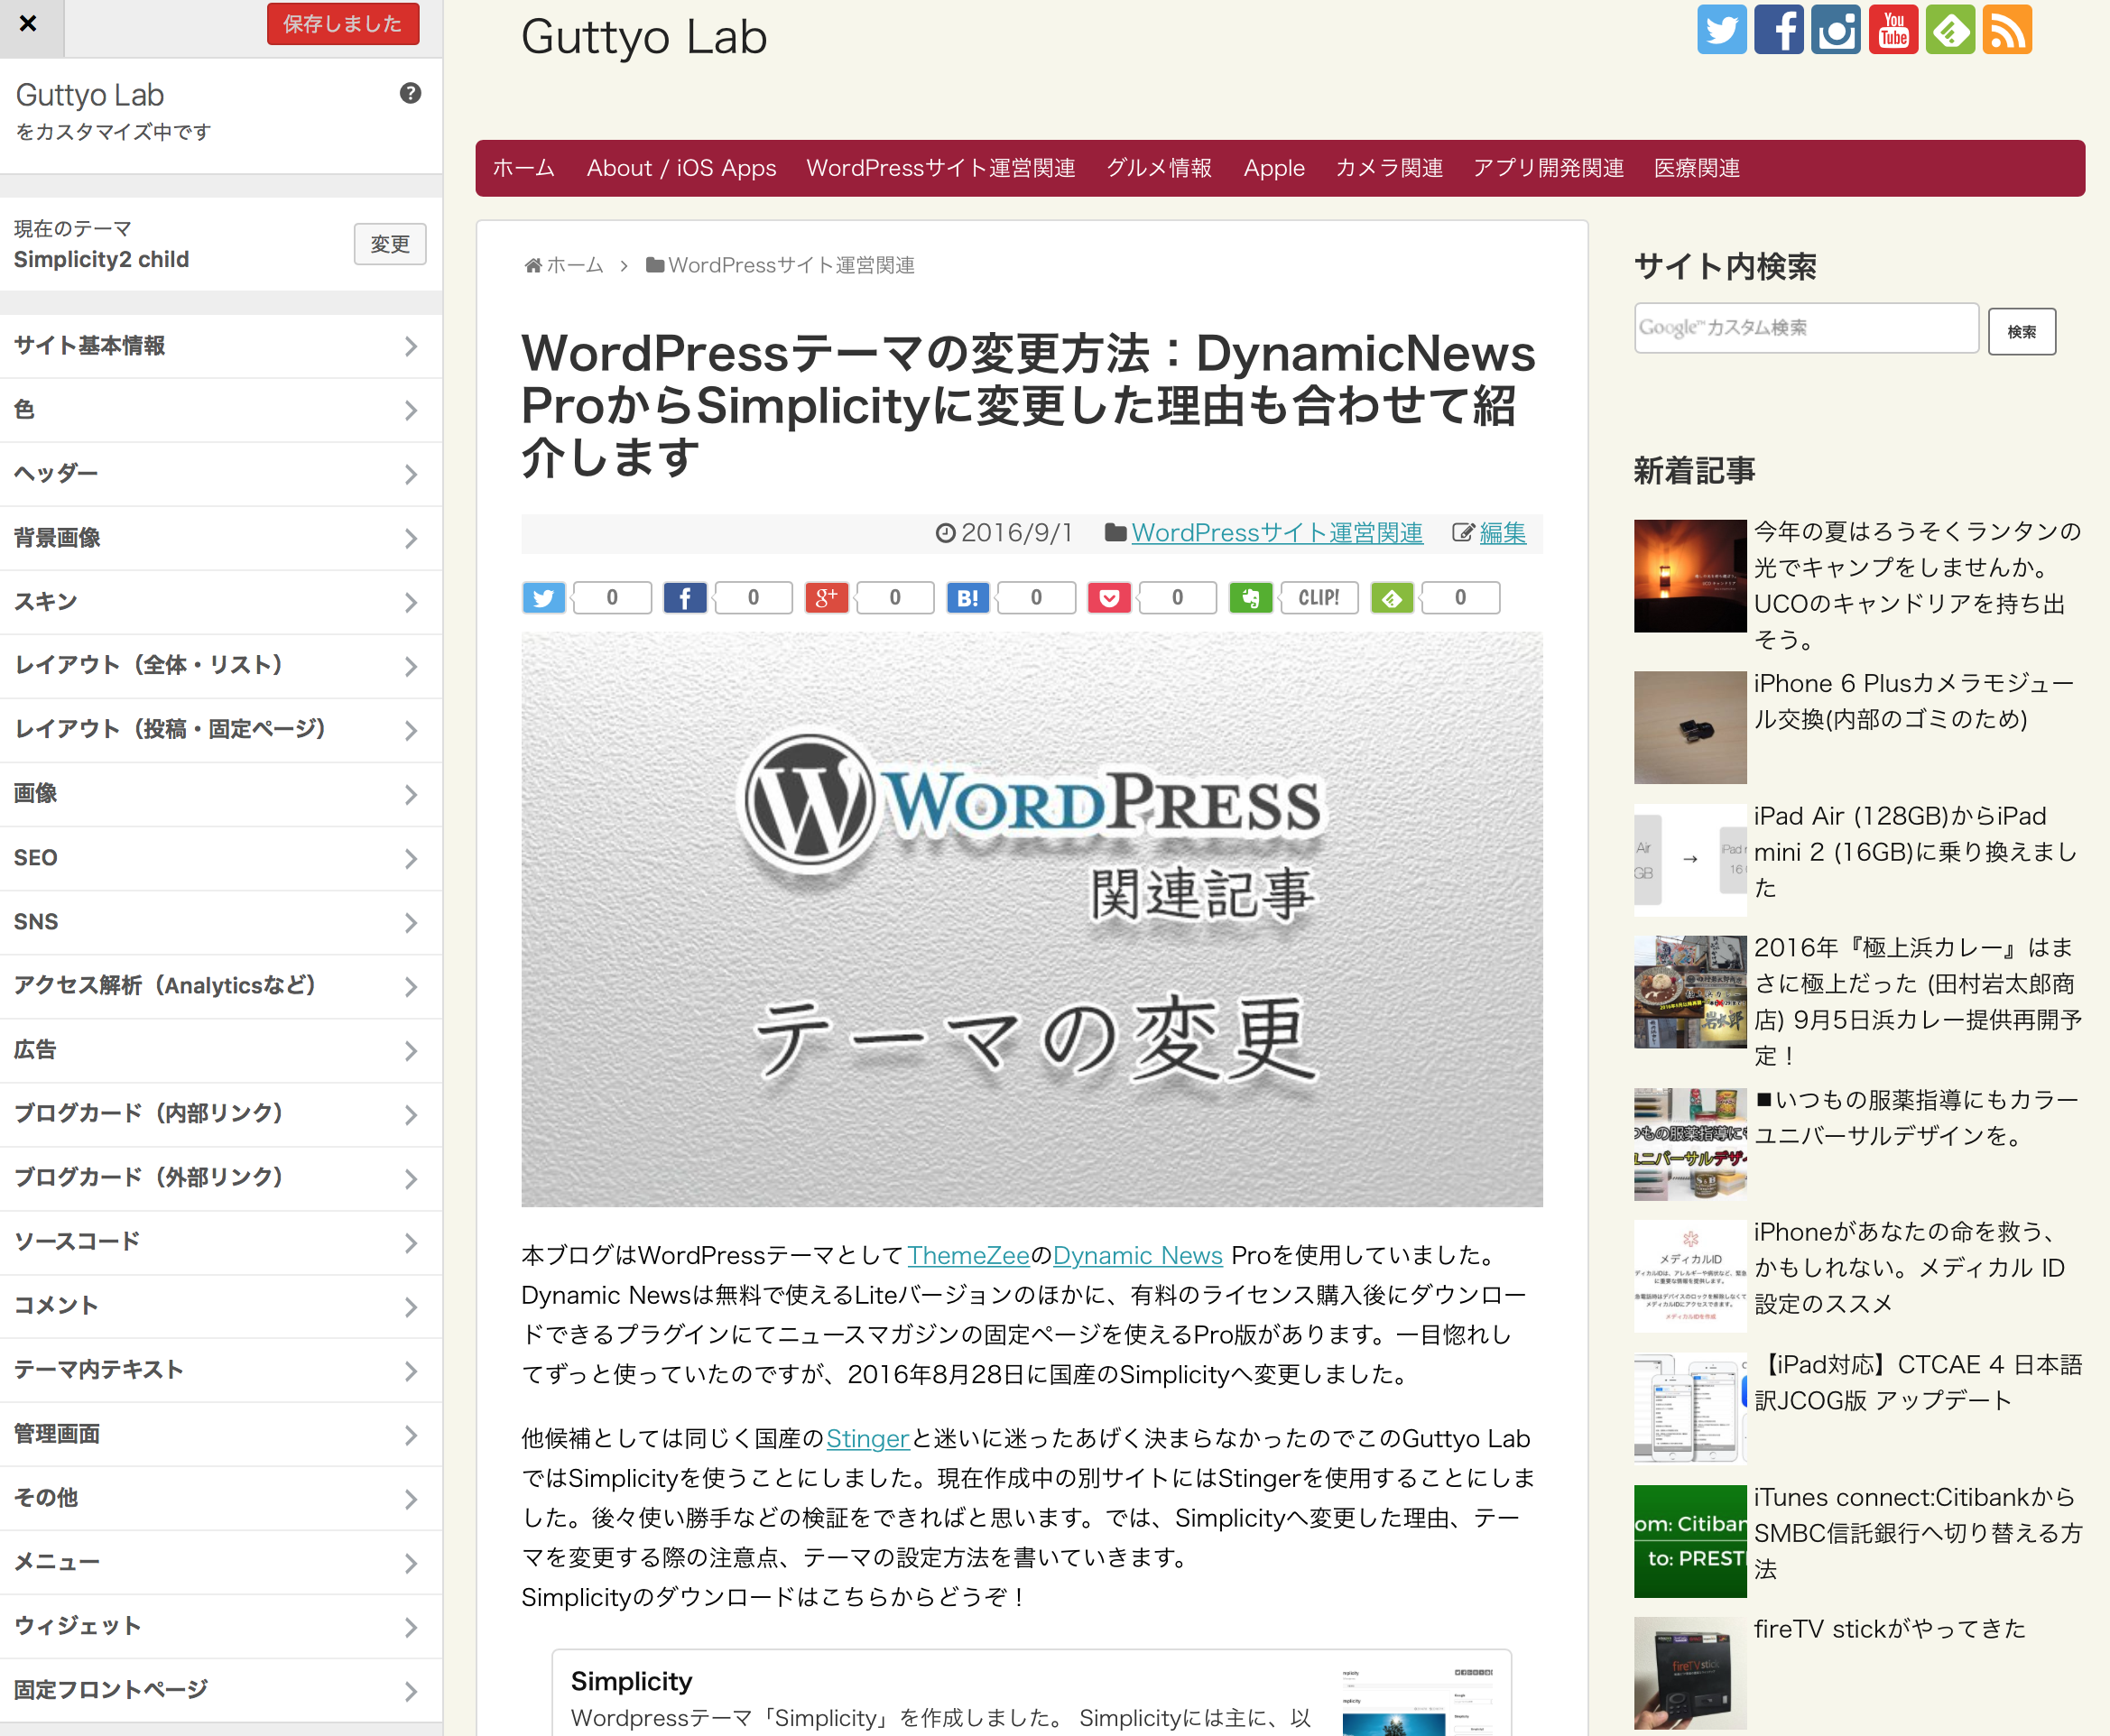Click the Google カスタム検索 input field
Image resolution: width=2110 pixels, height=1736 pixels.
[1806, 328]
